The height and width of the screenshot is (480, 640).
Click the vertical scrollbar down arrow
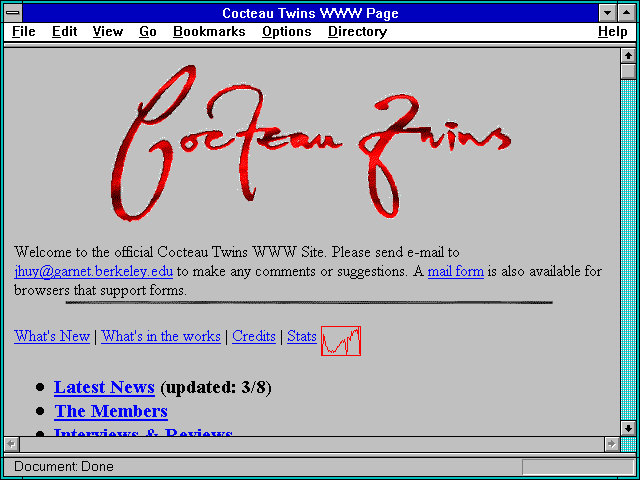tap(629, 428)
